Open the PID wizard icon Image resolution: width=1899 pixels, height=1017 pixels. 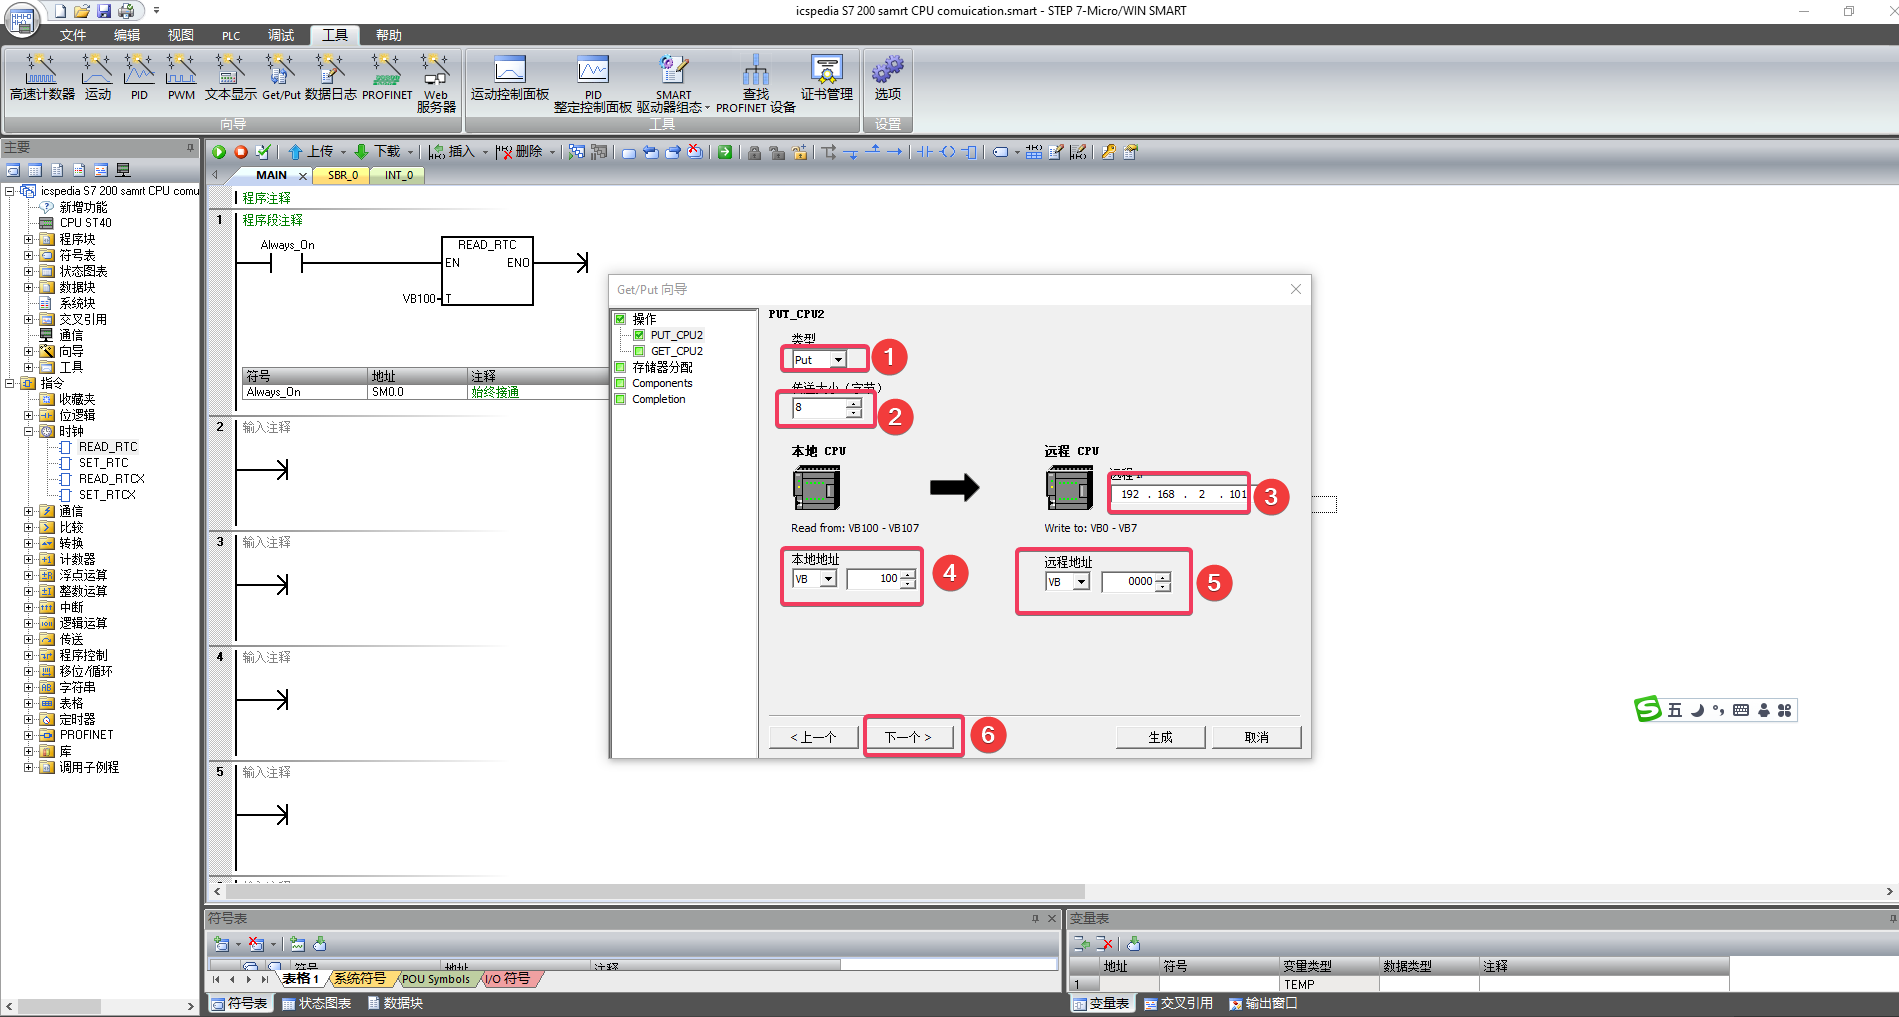[x=138, y=77]
